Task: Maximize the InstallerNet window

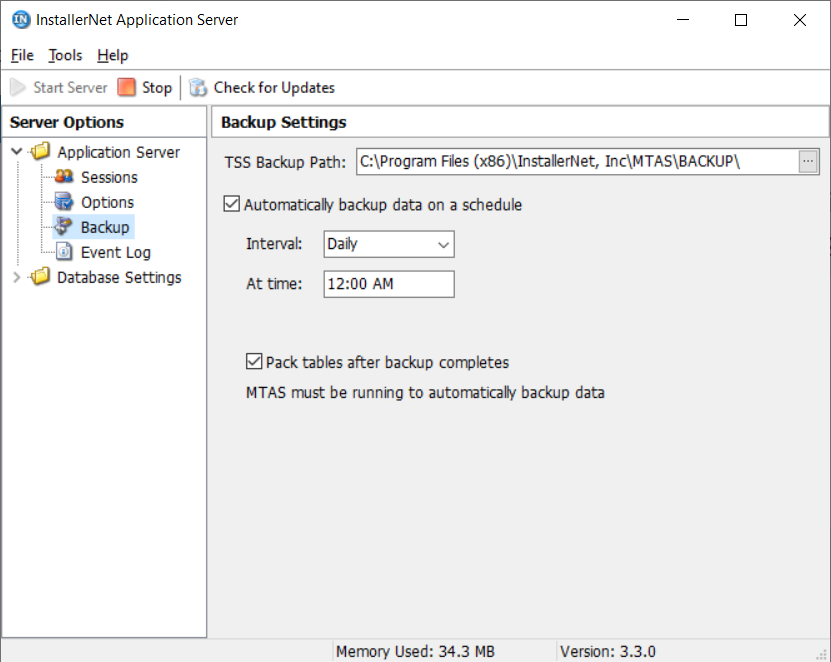Action: 741,20
